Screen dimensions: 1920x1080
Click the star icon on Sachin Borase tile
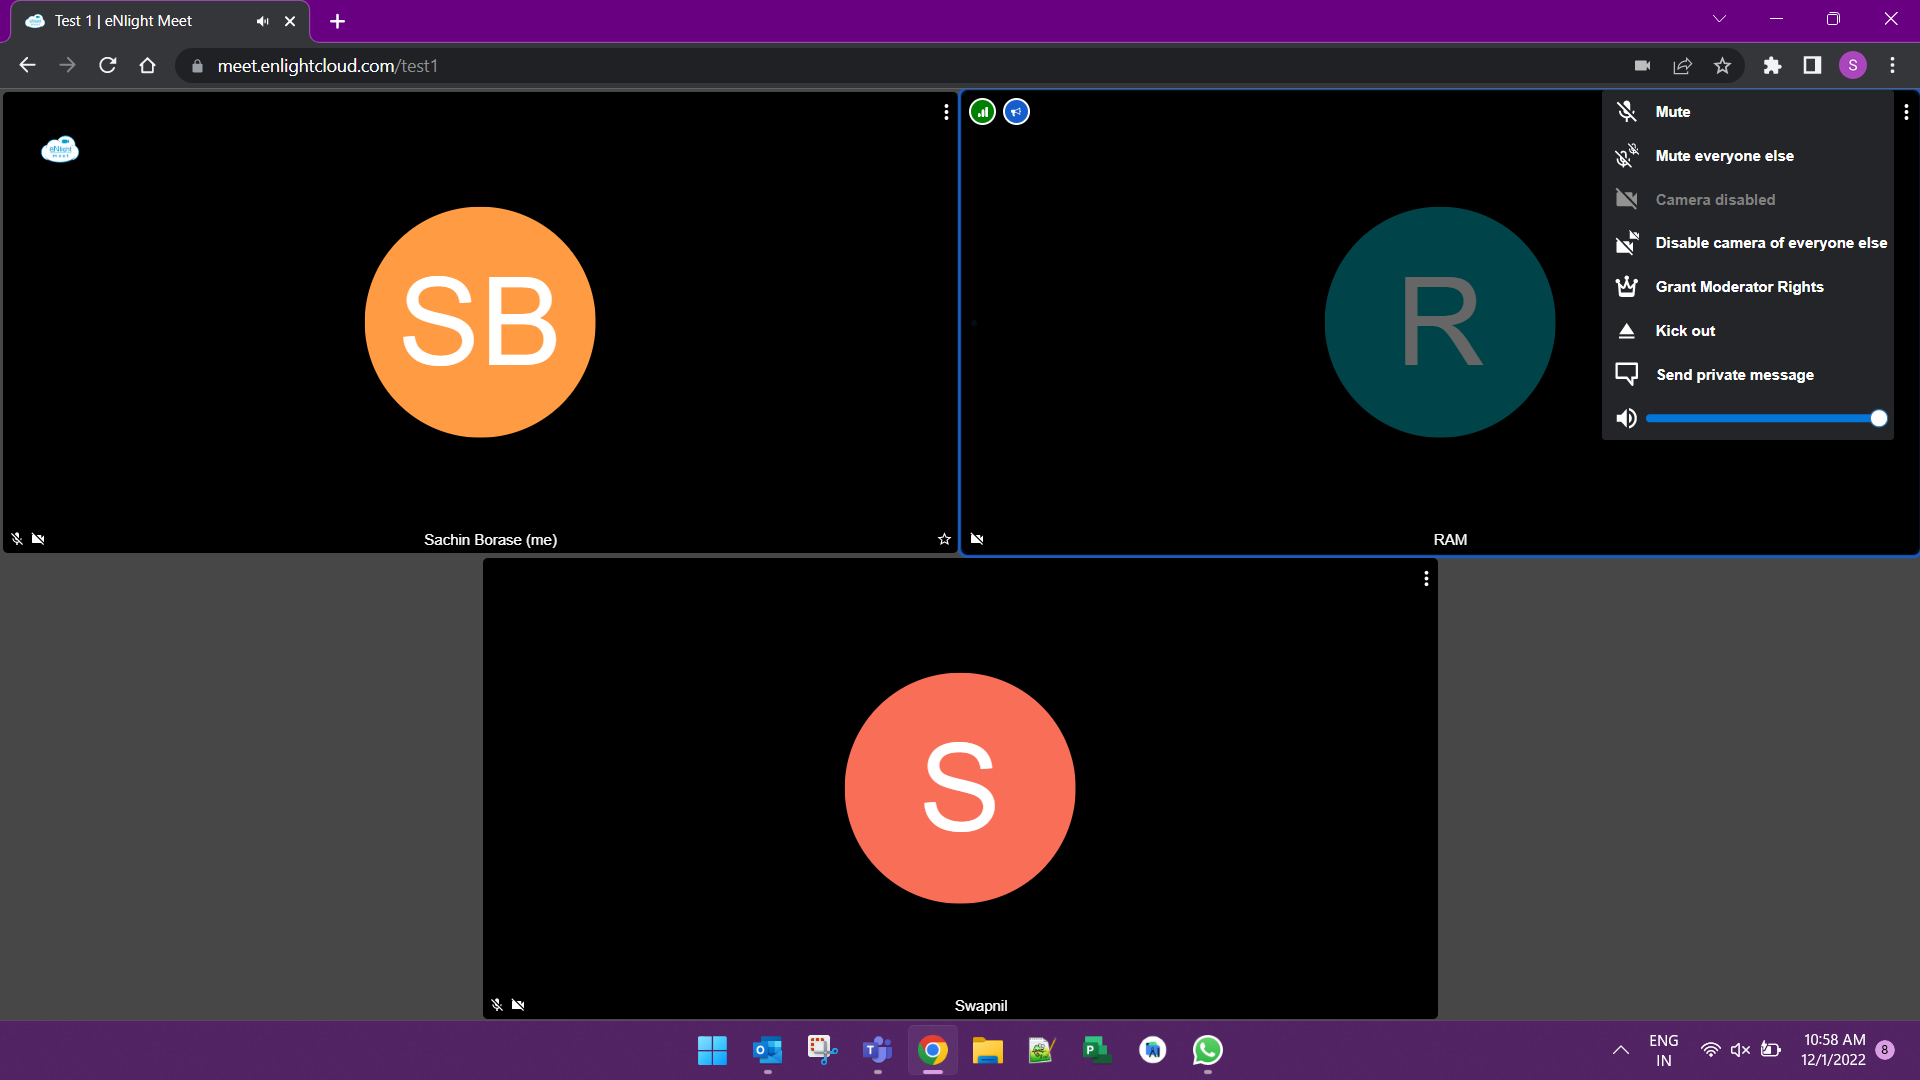tap(944, 539)
